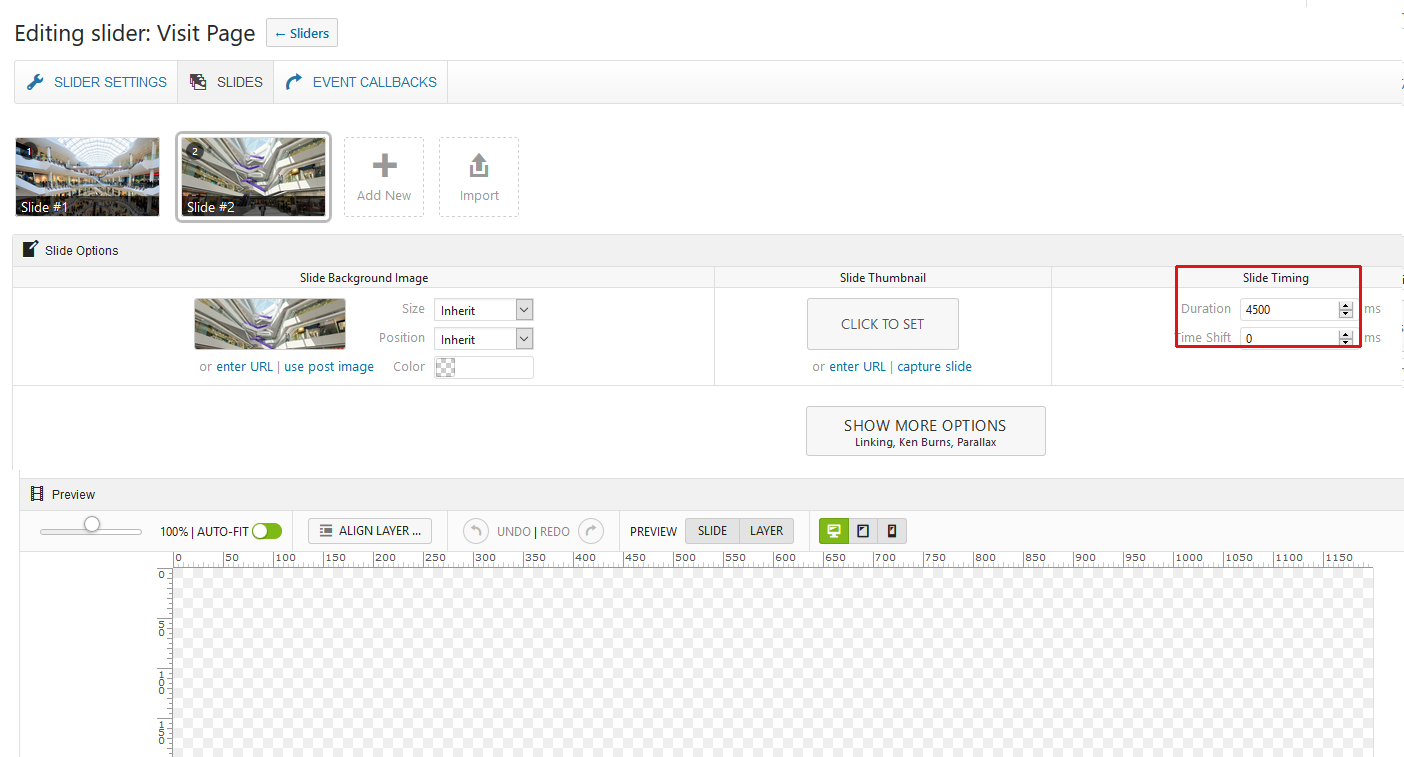Click the redo arrow icon
The image size is (1404, 757).
[592, 531]
